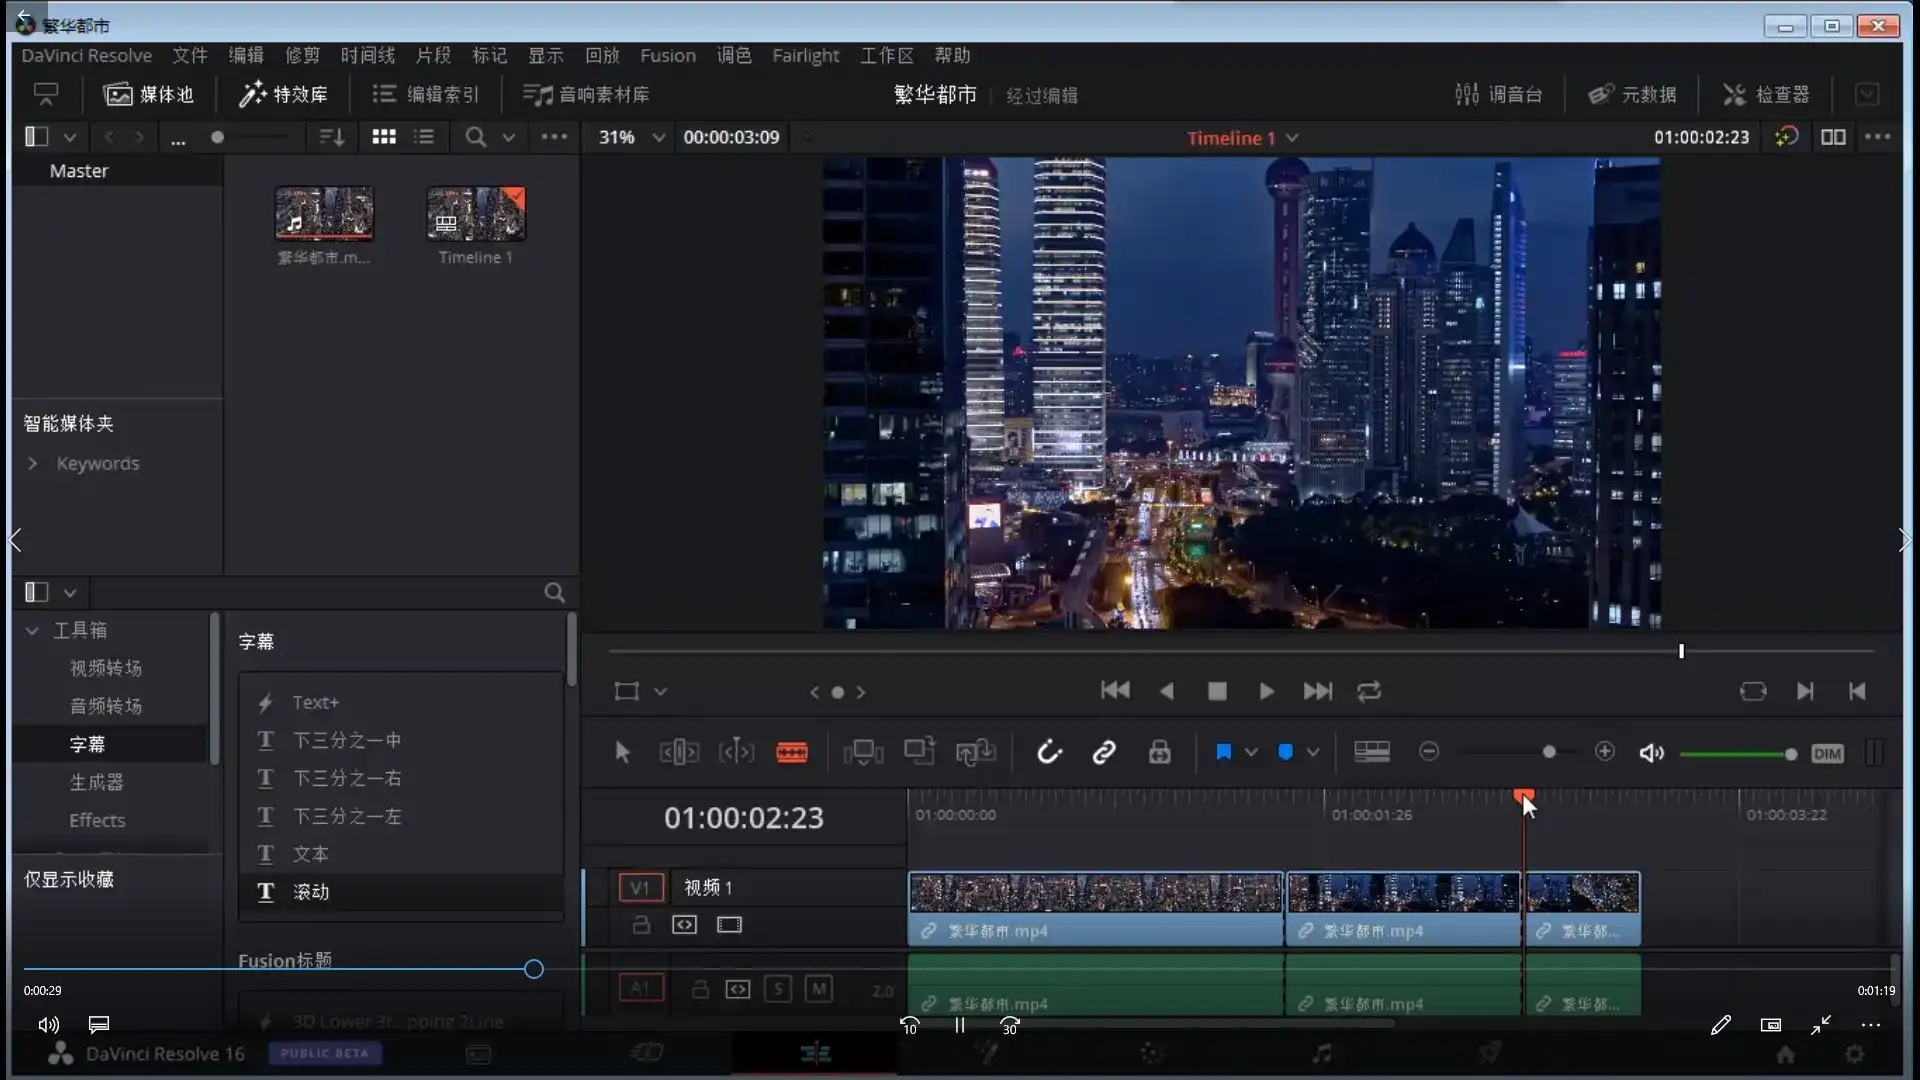
Task: Toggle linked selection chain icon
Action: click(x=1104, y=752)
